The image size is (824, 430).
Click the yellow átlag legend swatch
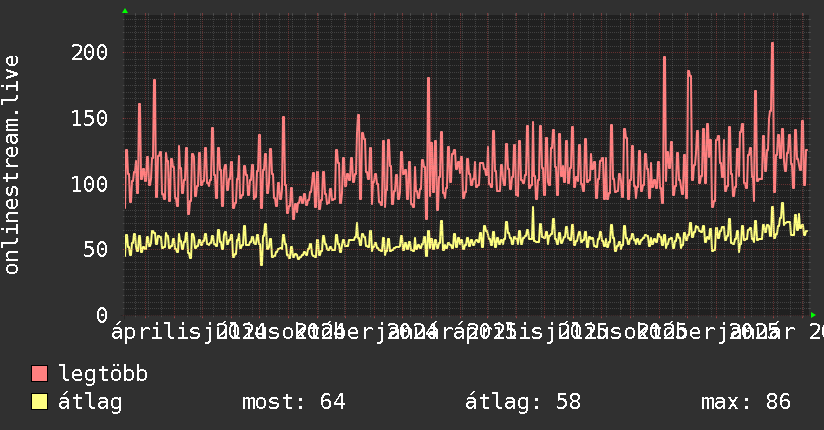[39, 402]
